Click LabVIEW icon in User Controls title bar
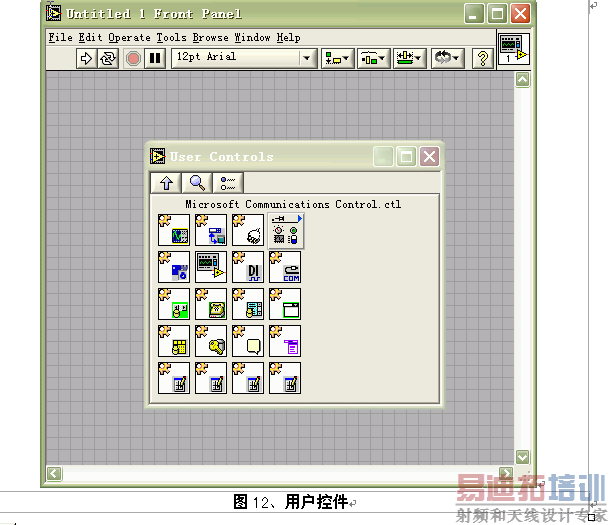 point(158,156)
